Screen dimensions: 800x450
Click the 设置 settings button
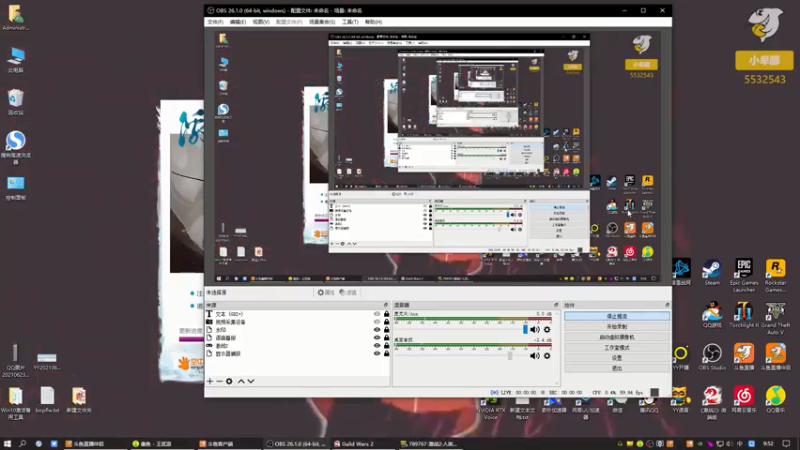617,358
